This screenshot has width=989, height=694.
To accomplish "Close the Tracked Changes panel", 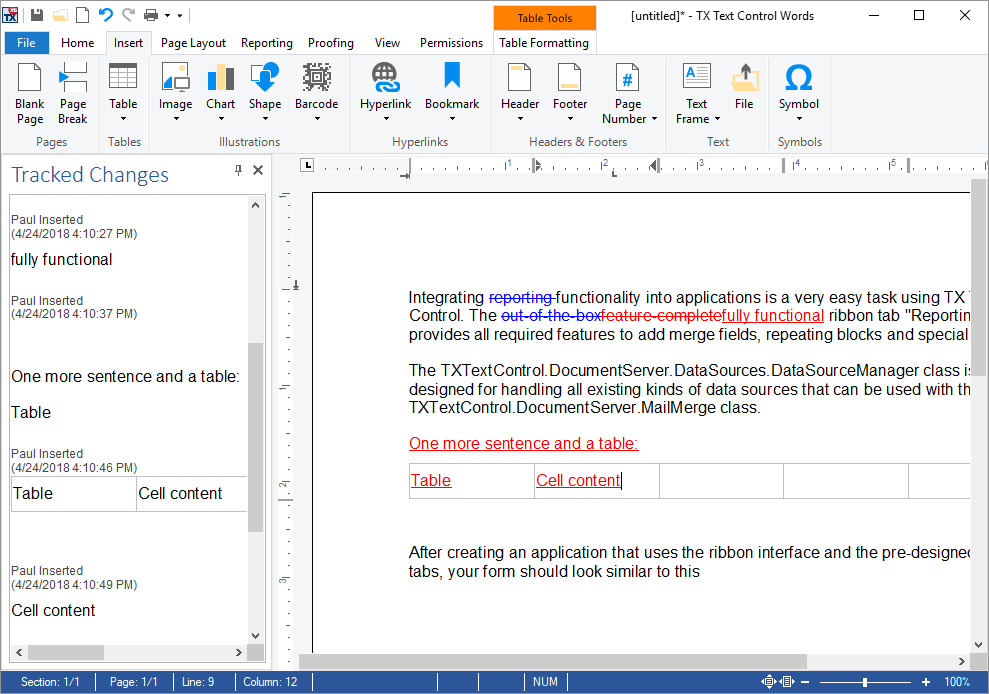I will point(258,170).
